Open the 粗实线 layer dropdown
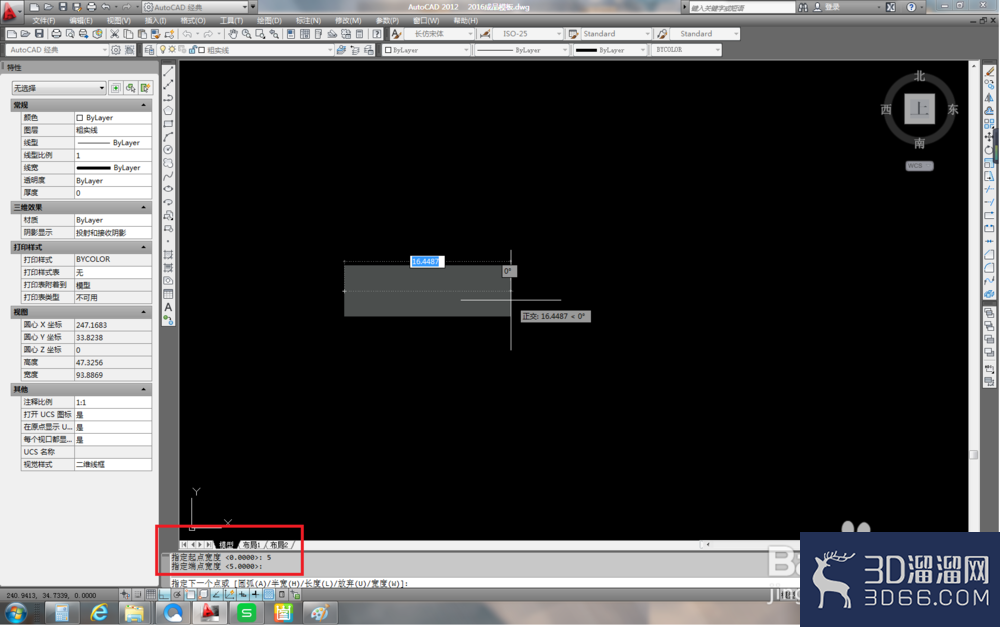The height and width of the screenshot is (627, 1000). click(265, 50)
